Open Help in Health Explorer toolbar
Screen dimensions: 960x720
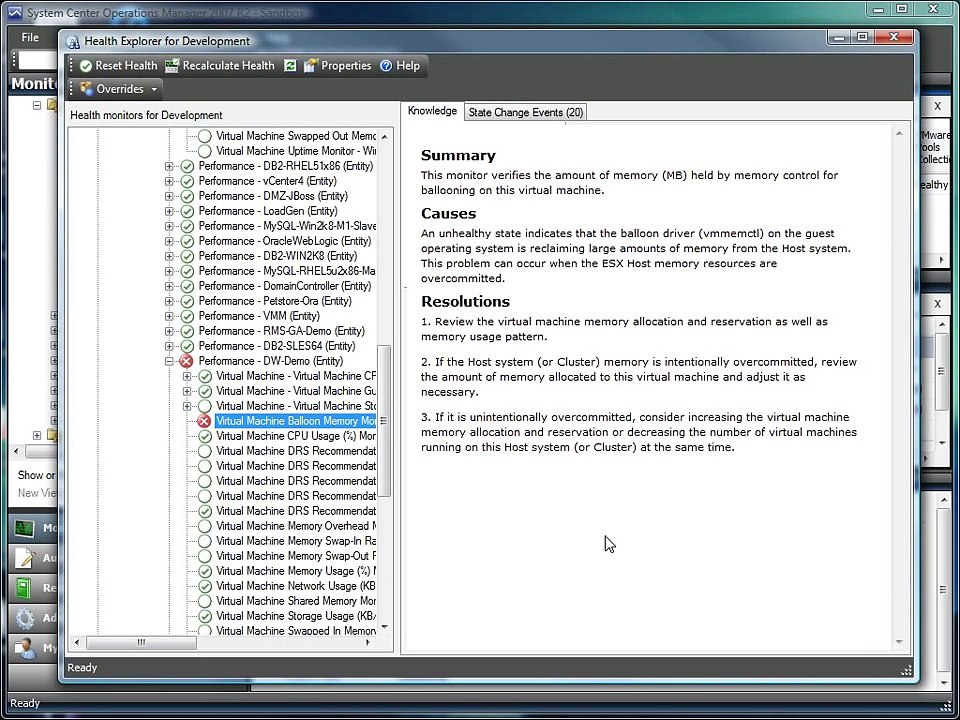[x=400, y=66]
